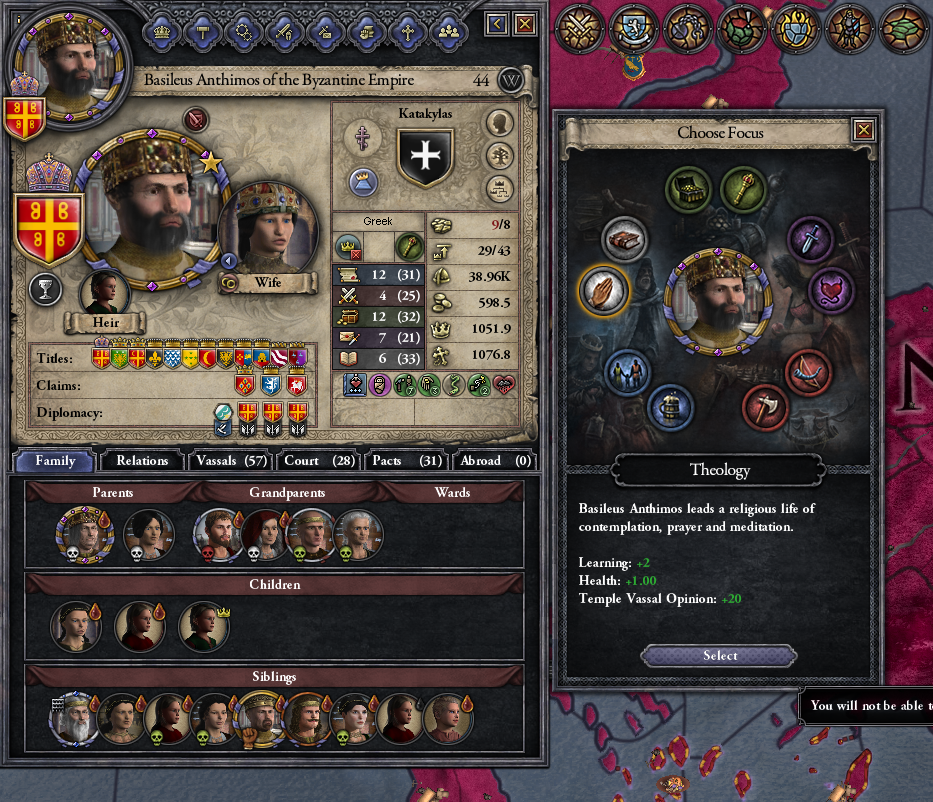The height and width of the screenshot is (802, 933).
Task: Select the Theology focus praying hands icon
Action: coord(603,291)
